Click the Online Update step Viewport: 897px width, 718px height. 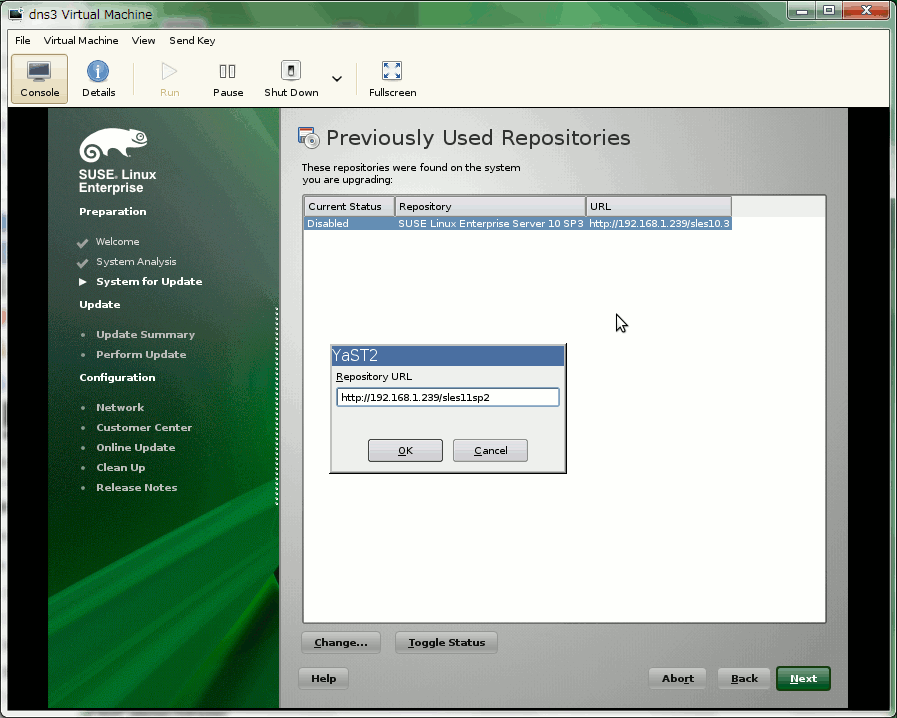point(136,447)
